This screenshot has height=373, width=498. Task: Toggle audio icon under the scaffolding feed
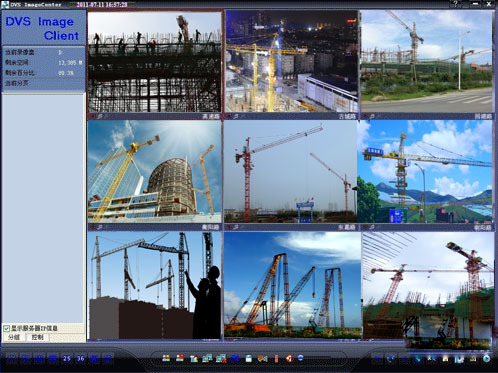tap(100, 116)
